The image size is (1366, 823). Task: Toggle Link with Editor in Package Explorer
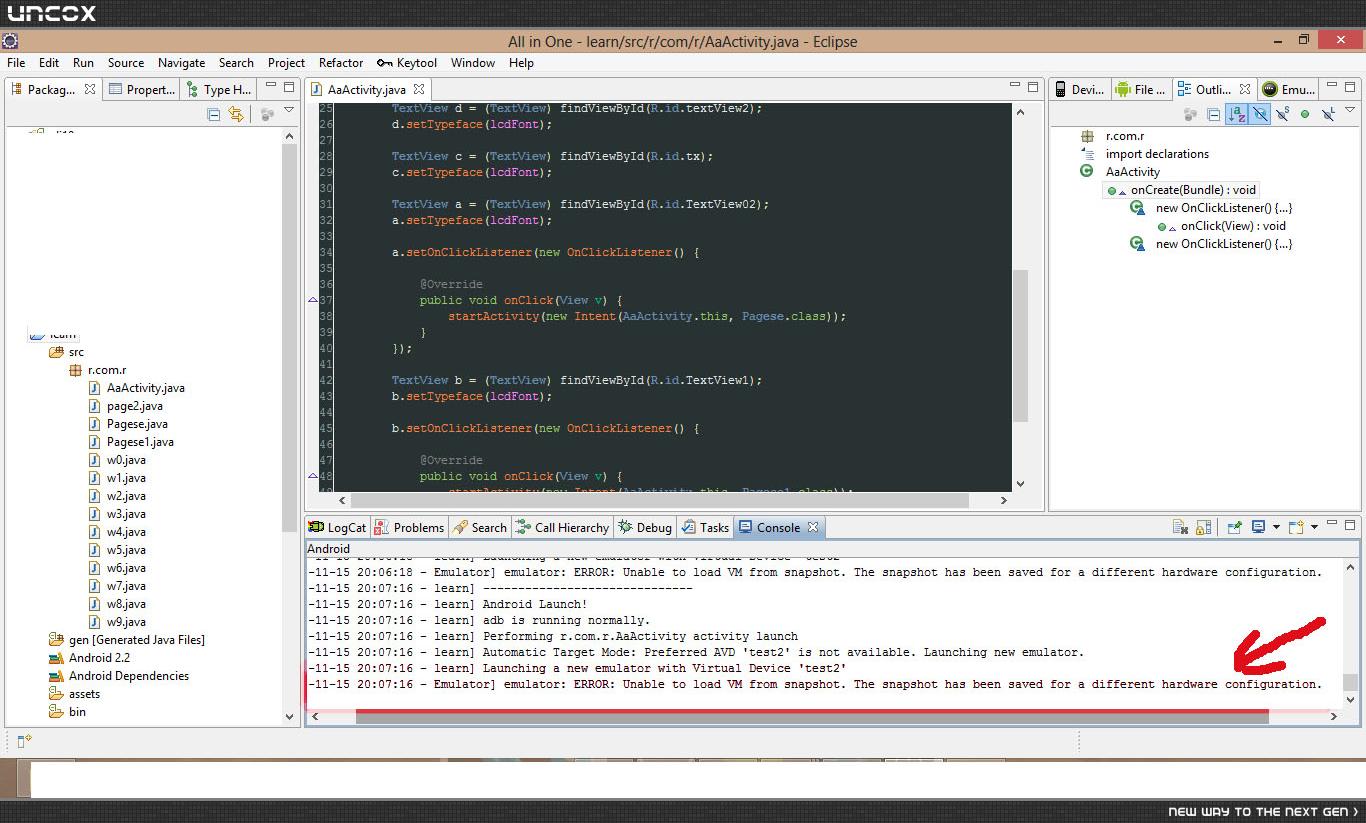click(236, 114)
